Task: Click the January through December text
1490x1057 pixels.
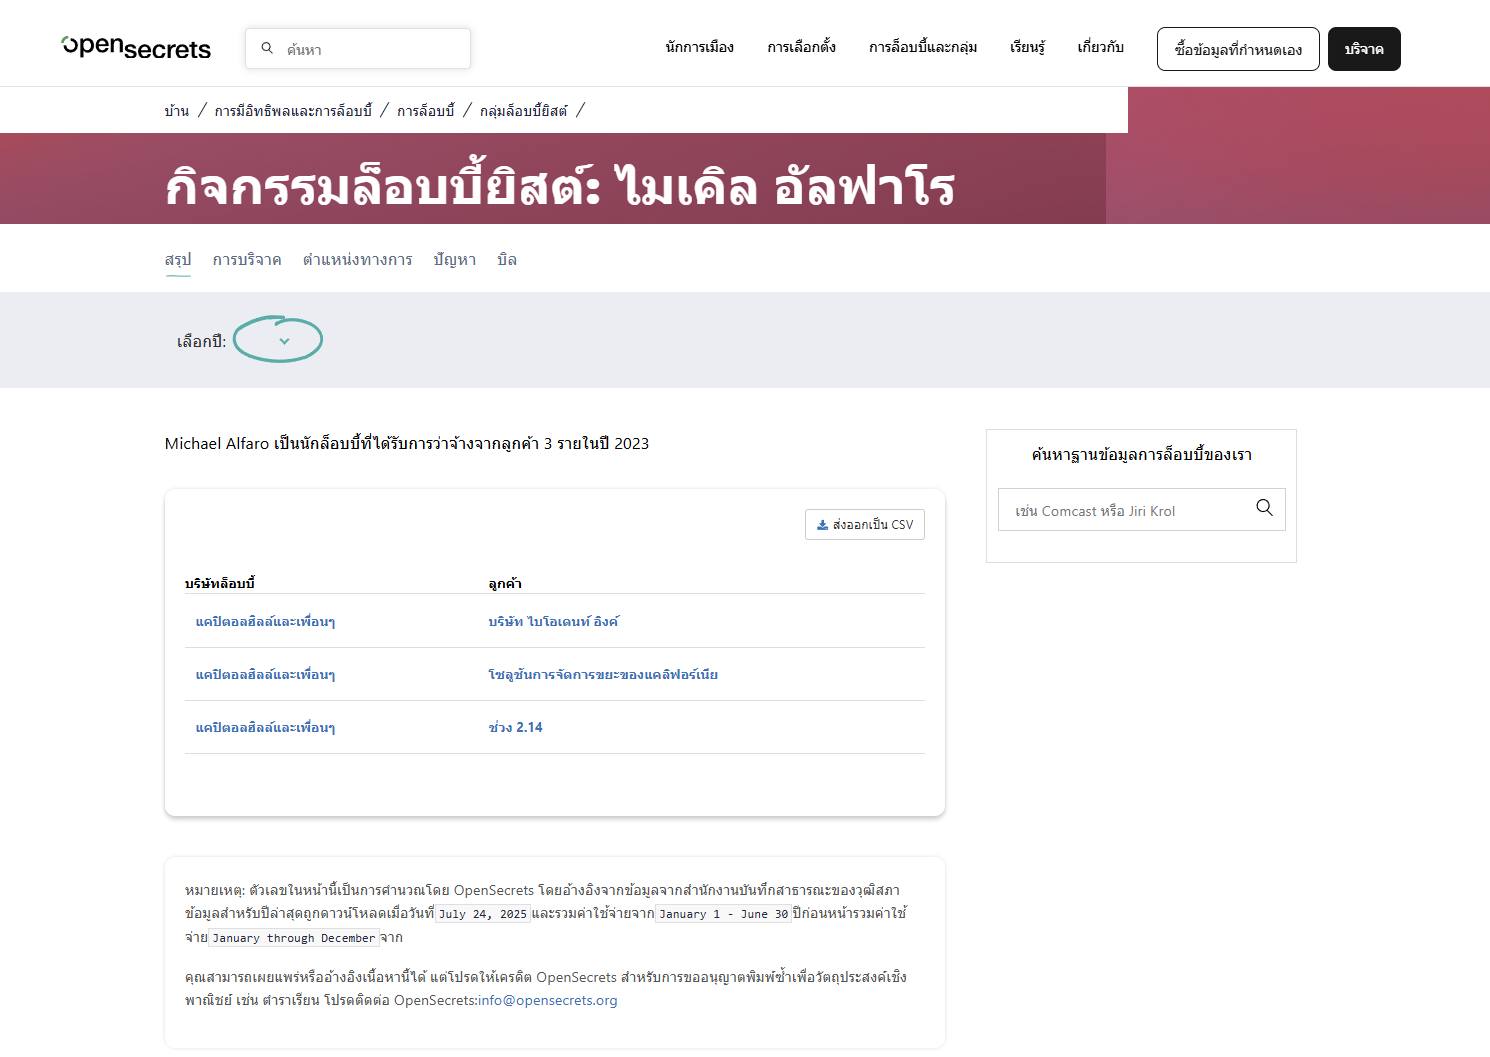Action: [294, 938]
